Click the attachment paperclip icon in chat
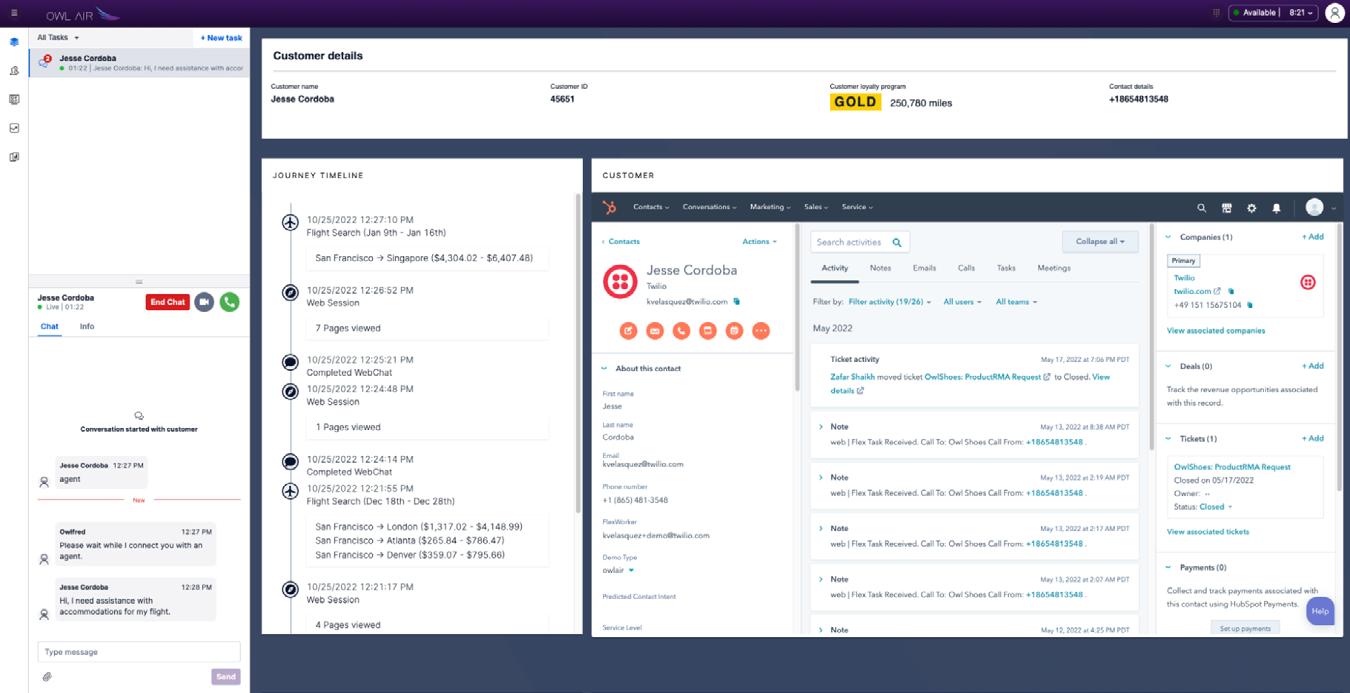The height and width of the screenshot is (693, 1350). (x=47, y=677)
